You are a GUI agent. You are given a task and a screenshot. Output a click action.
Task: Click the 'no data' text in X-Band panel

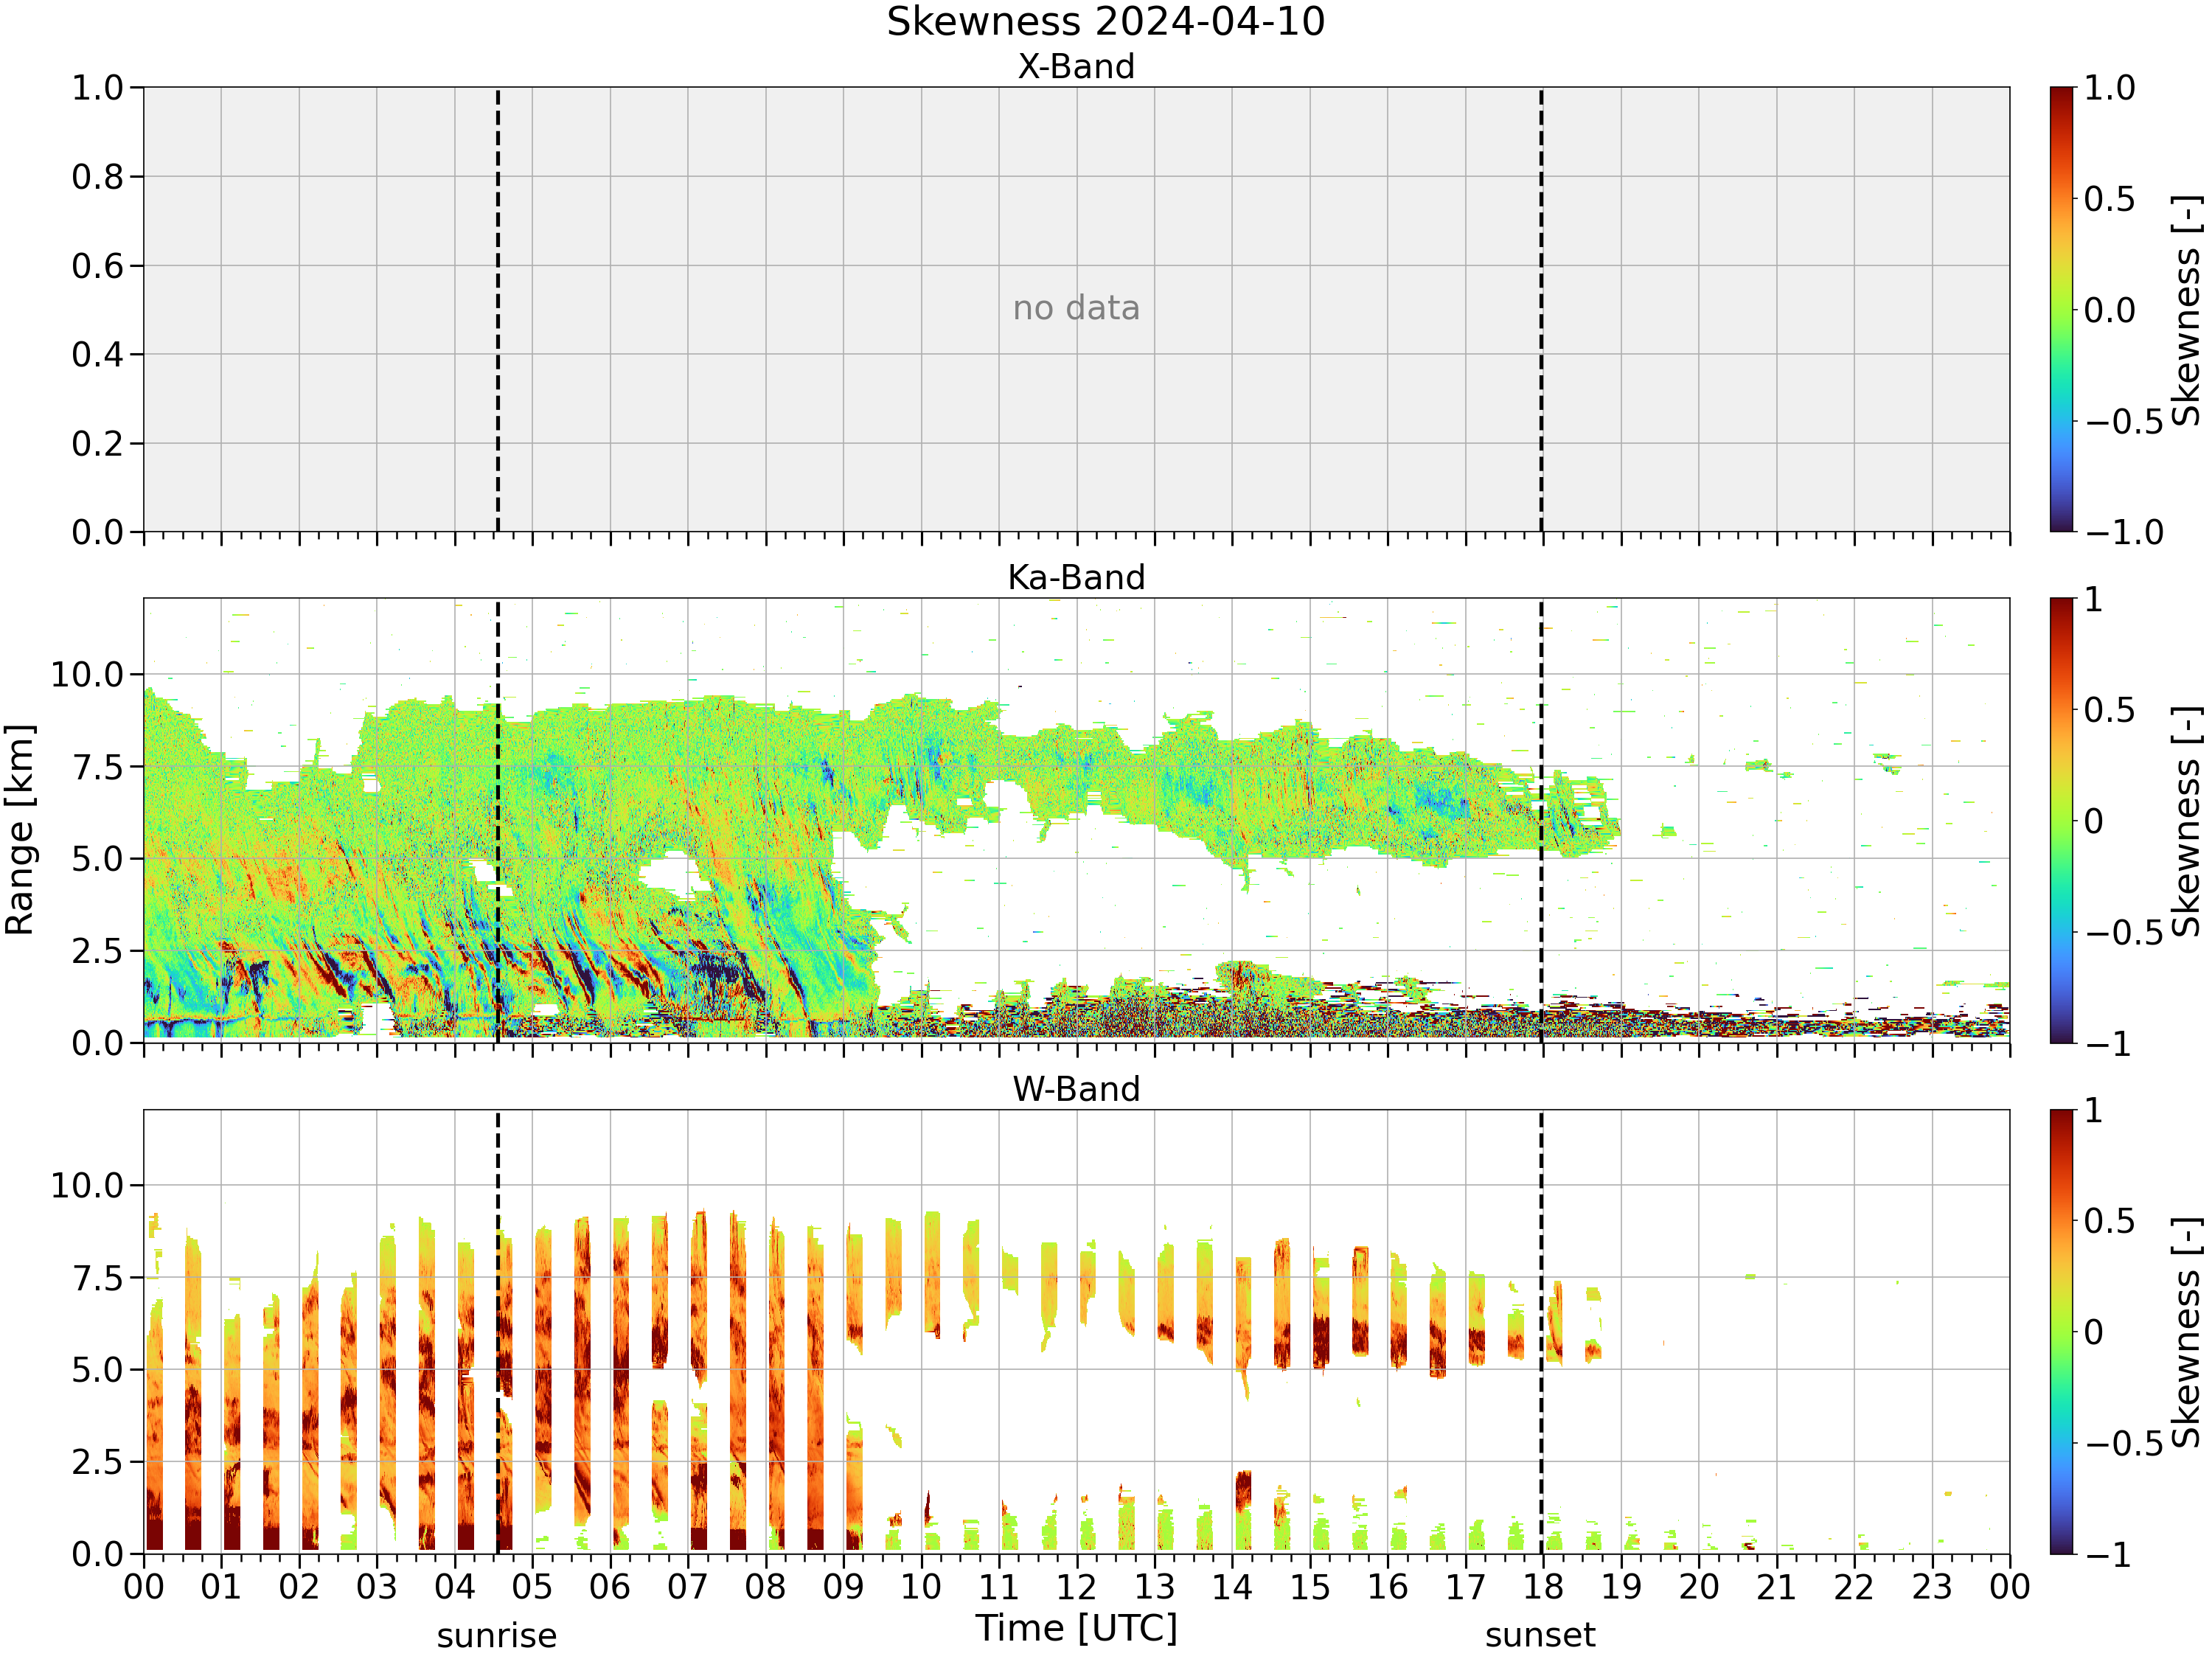(x=1076, y=308)
